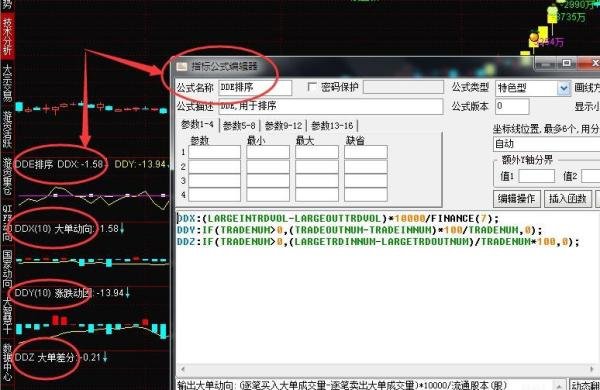Click the 编辑操作 button
600x390 pixels.
tap(517, 199)
